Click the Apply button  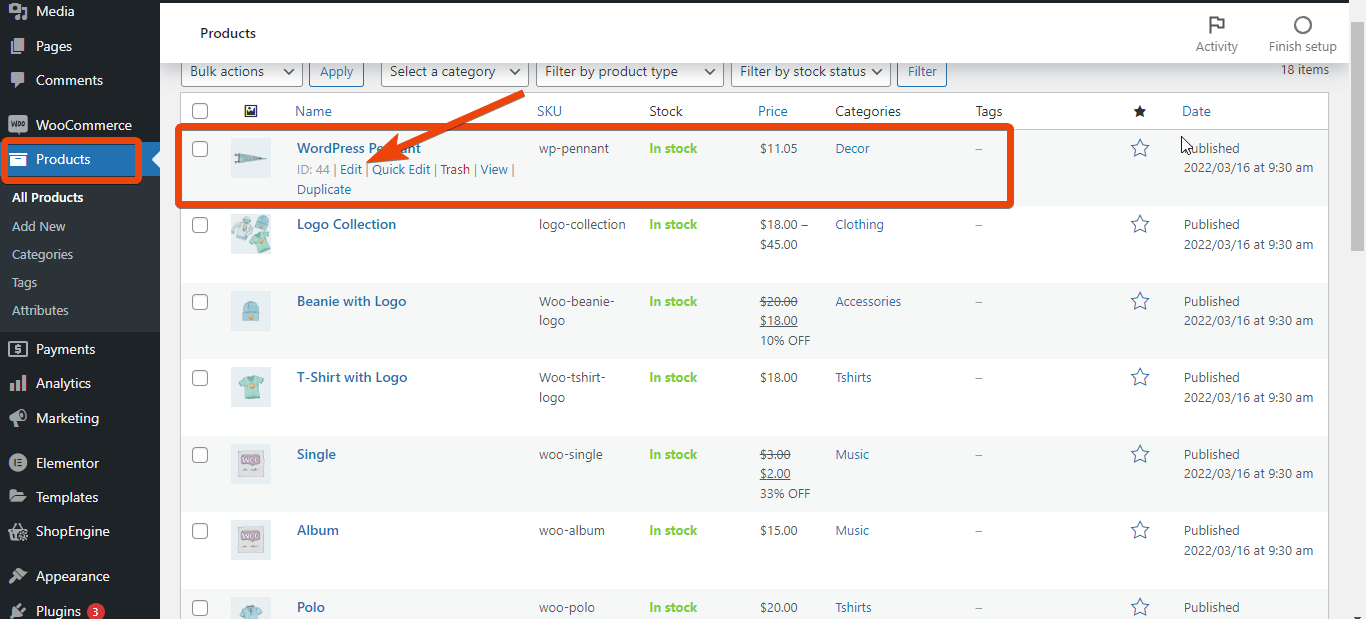tap(337, 72)
